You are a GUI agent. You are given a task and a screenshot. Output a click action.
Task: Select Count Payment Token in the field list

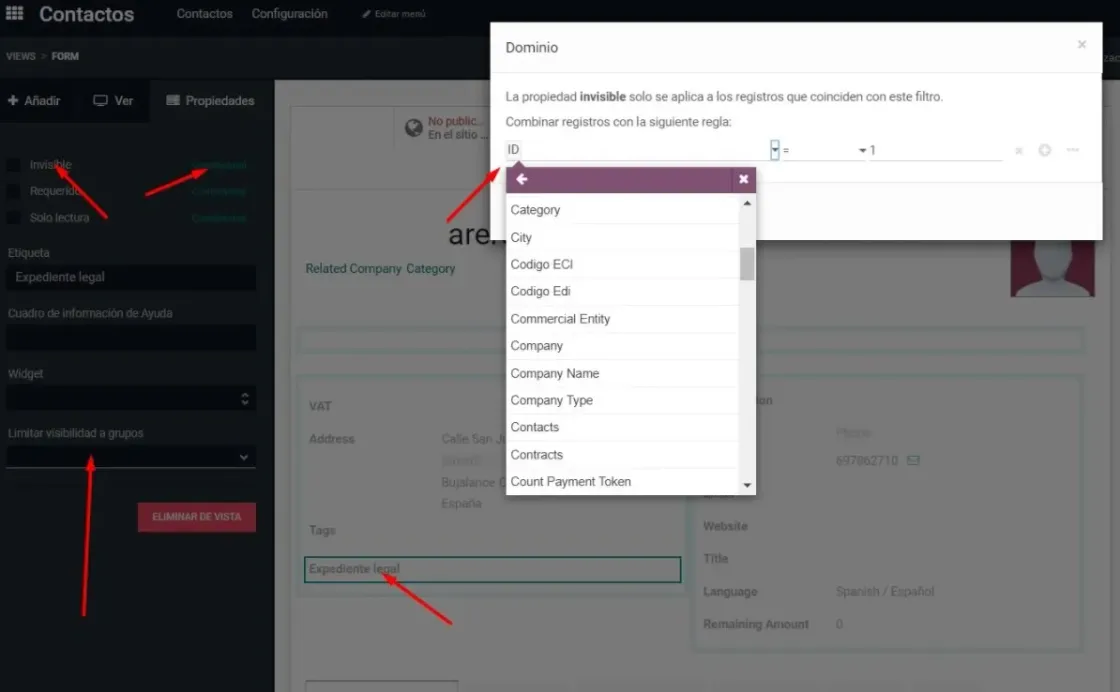622,481
